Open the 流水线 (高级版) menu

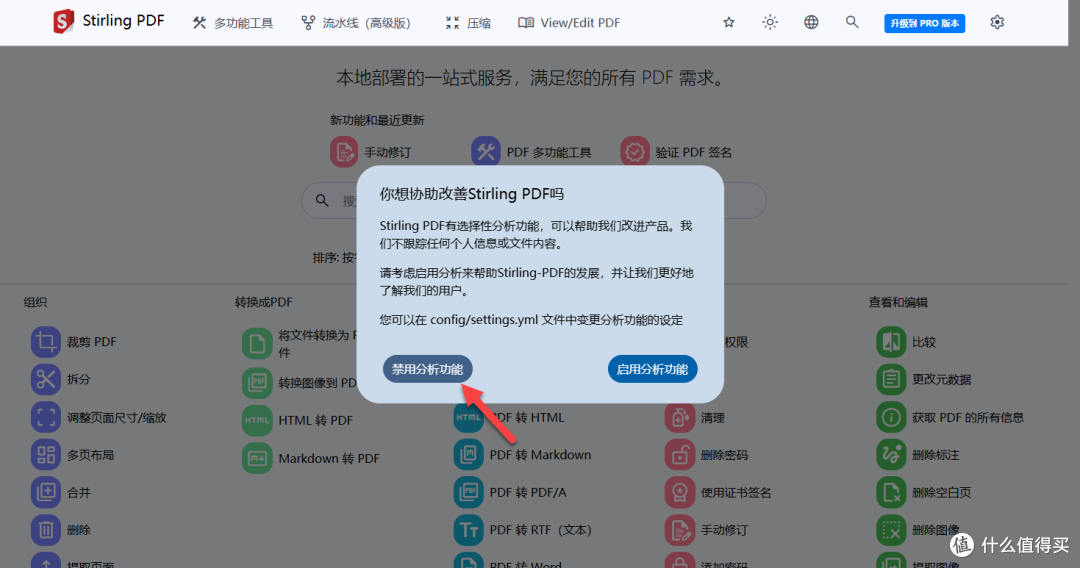[x=356, y=23]
